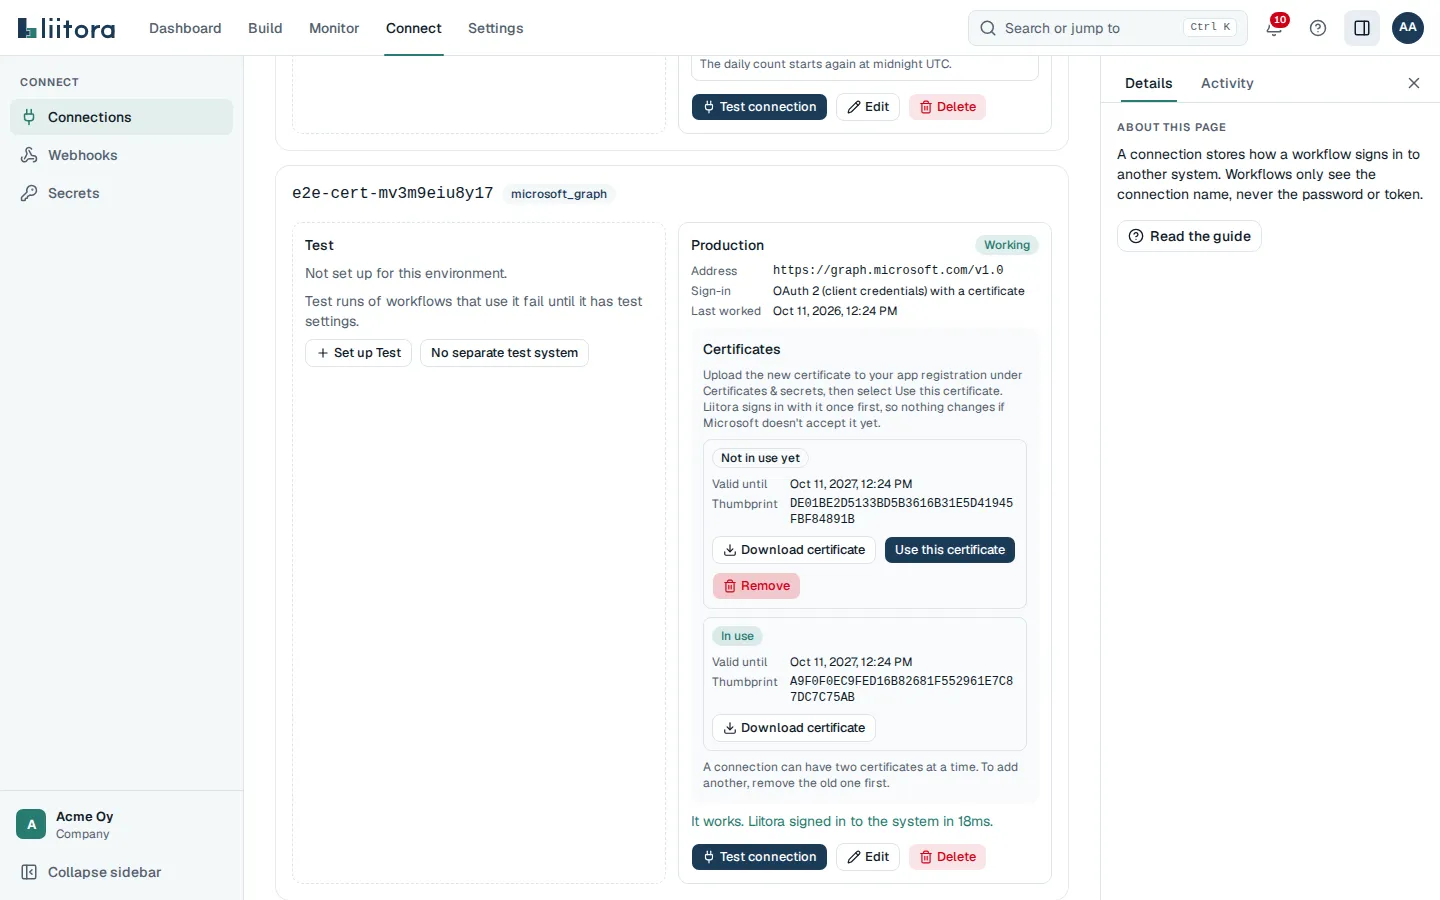Open the Monitor menu item
The width and height of the screenshot is (1440, 900).
[334, 28]
